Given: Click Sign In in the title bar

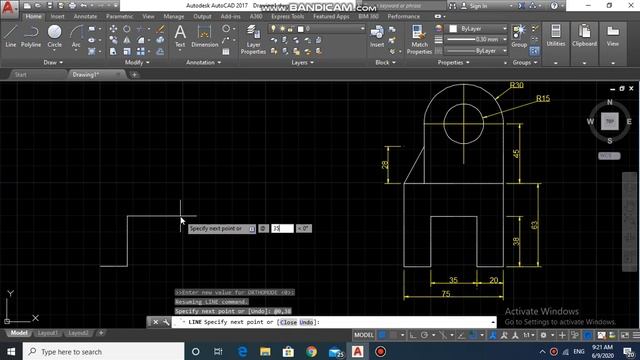Looking at the screenshot, I should tap(478, 6).
